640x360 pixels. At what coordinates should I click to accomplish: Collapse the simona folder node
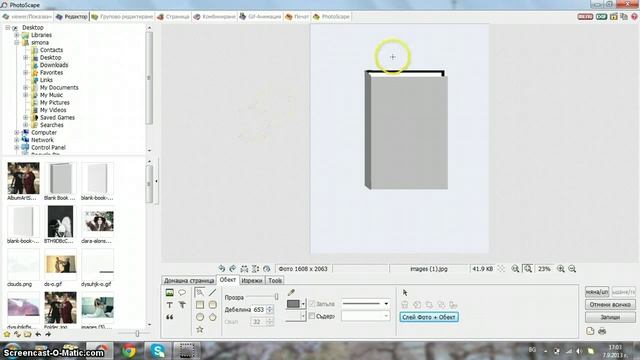click(17, 42)
